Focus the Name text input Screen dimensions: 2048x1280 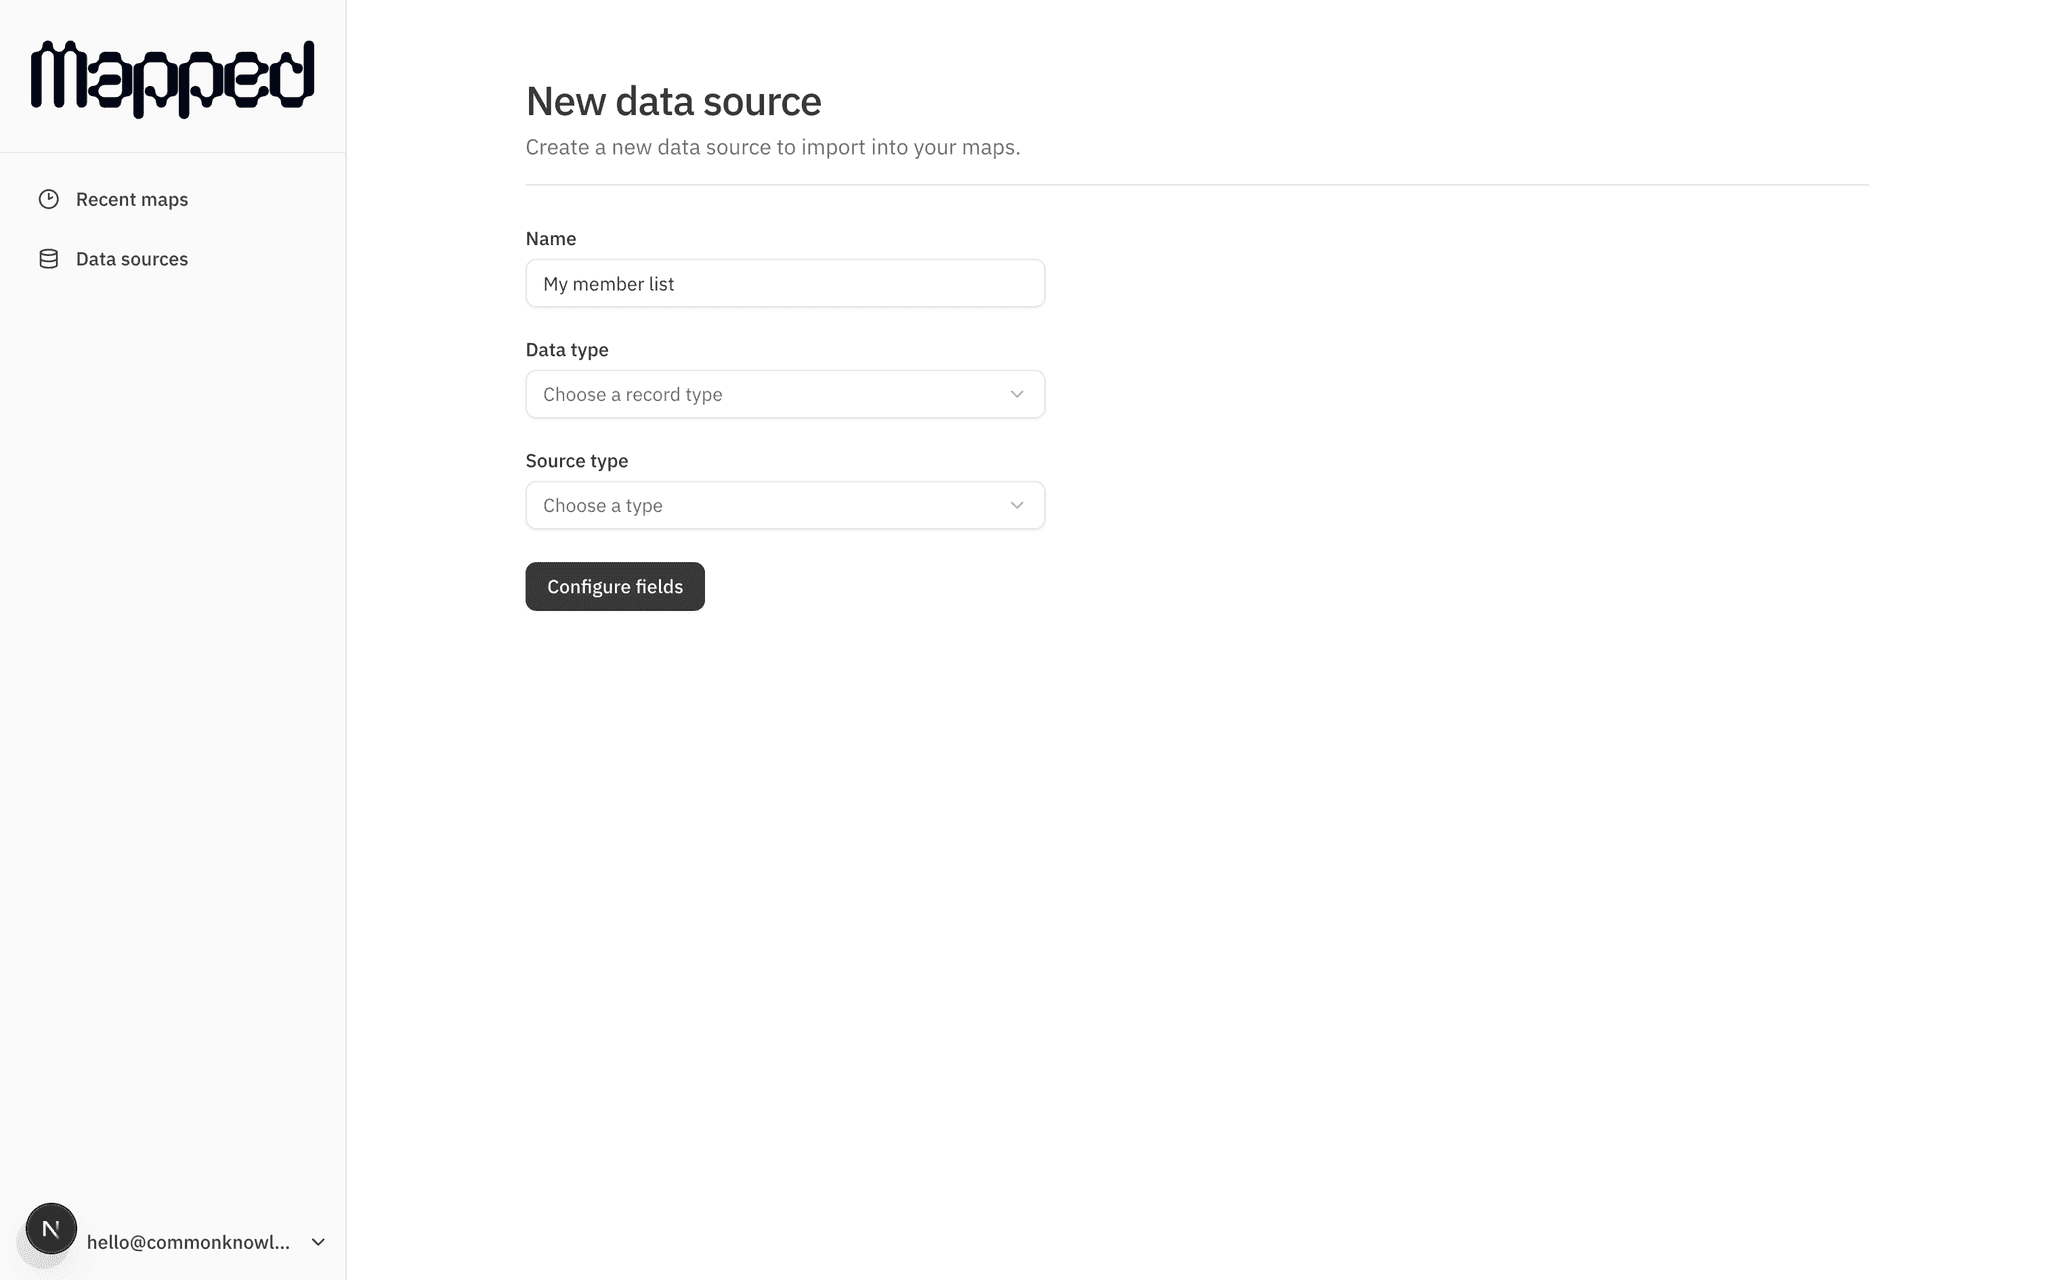[x=784, y=284]
